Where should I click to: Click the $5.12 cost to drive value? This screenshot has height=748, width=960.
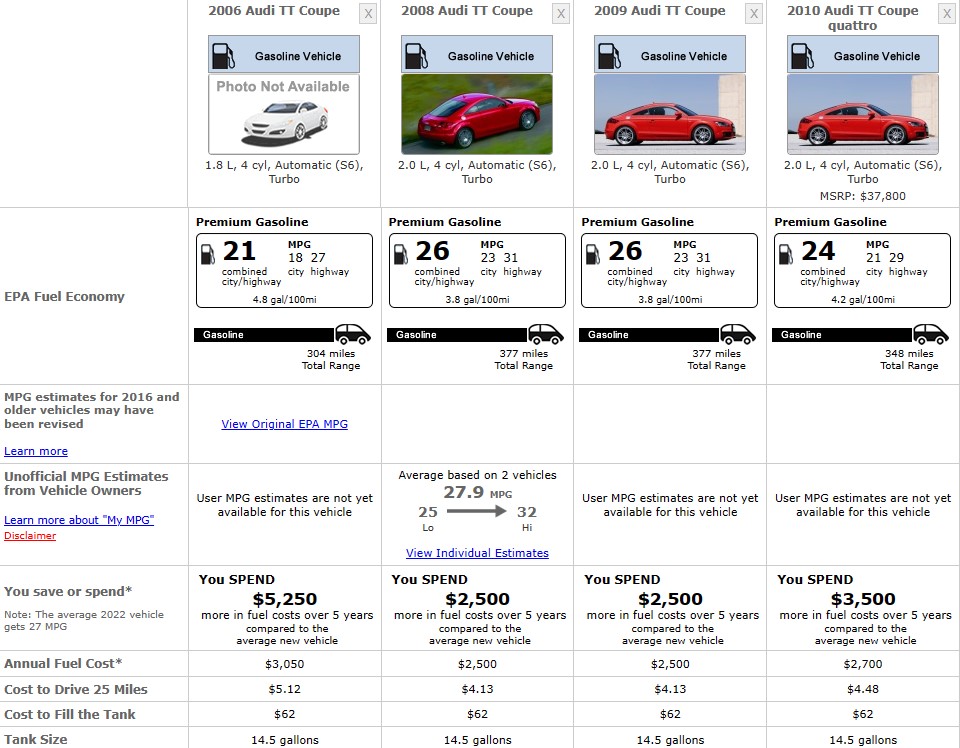click(x=285, y=689)
